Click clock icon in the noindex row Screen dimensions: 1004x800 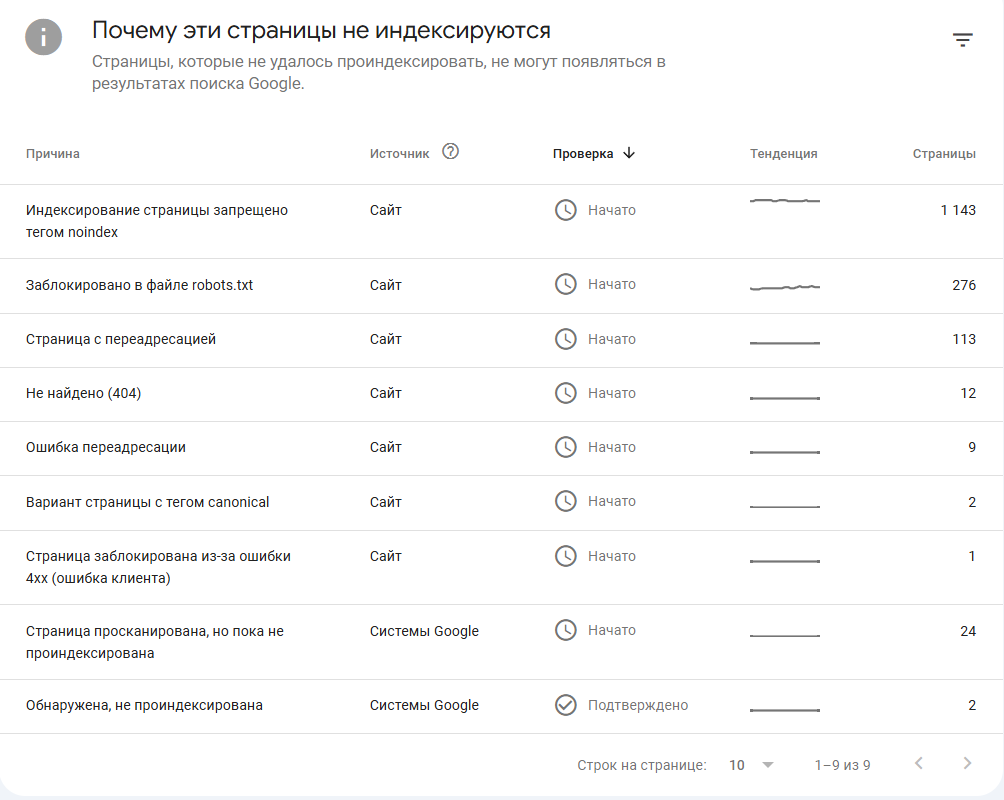click(x=565, y=210)
